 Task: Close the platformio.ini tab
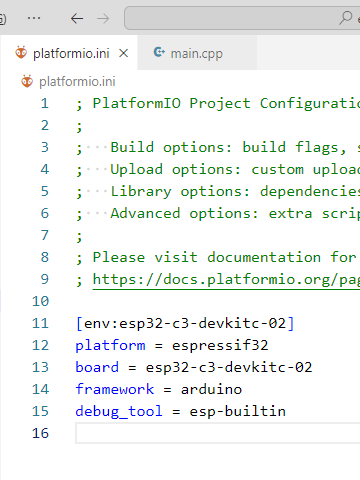click(124, 53)
